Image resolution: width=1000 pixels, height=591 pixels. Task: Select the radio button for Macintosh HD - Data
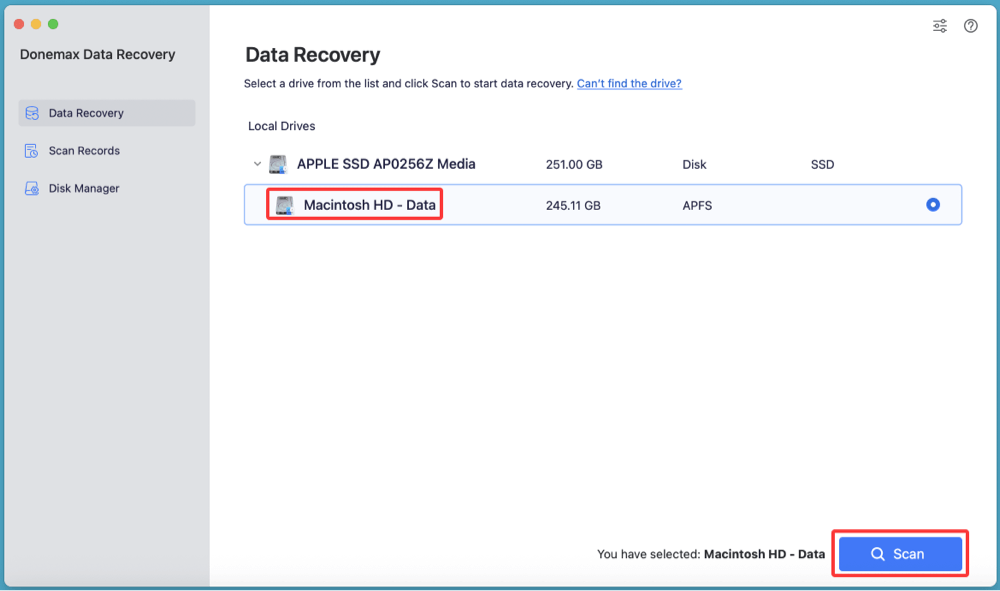[932, 204]
